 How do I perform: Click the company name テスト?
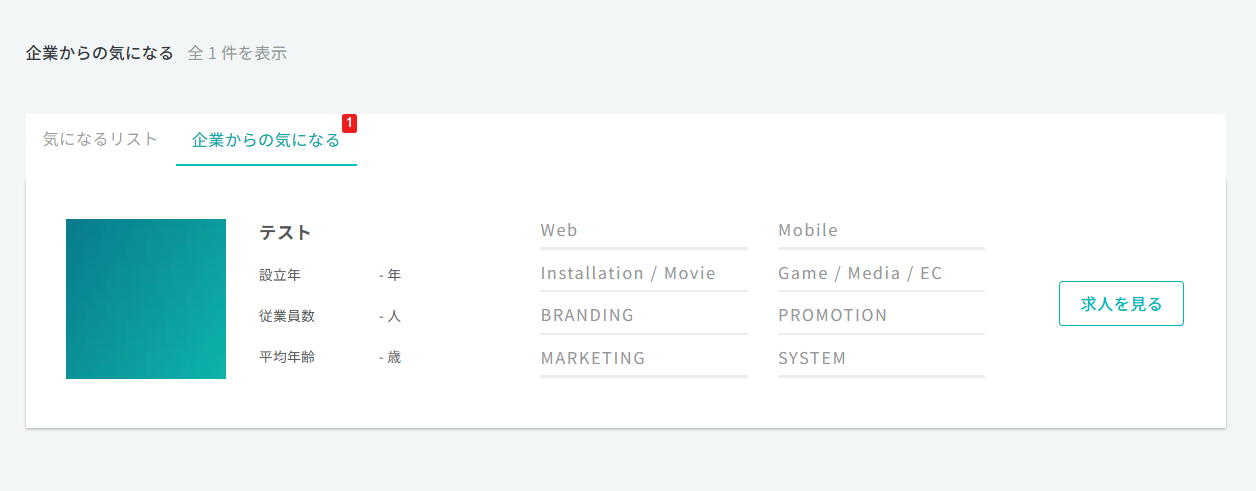pos(285,233)
